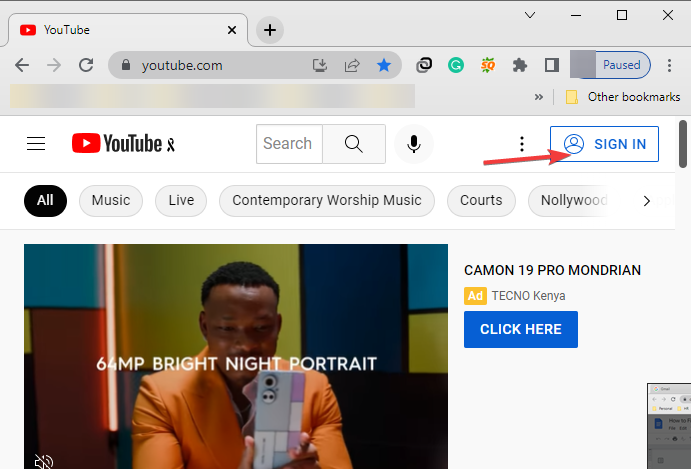Open Chrome three-dot menu
Screen dimensions: 691x469
[x=669, y=65]
